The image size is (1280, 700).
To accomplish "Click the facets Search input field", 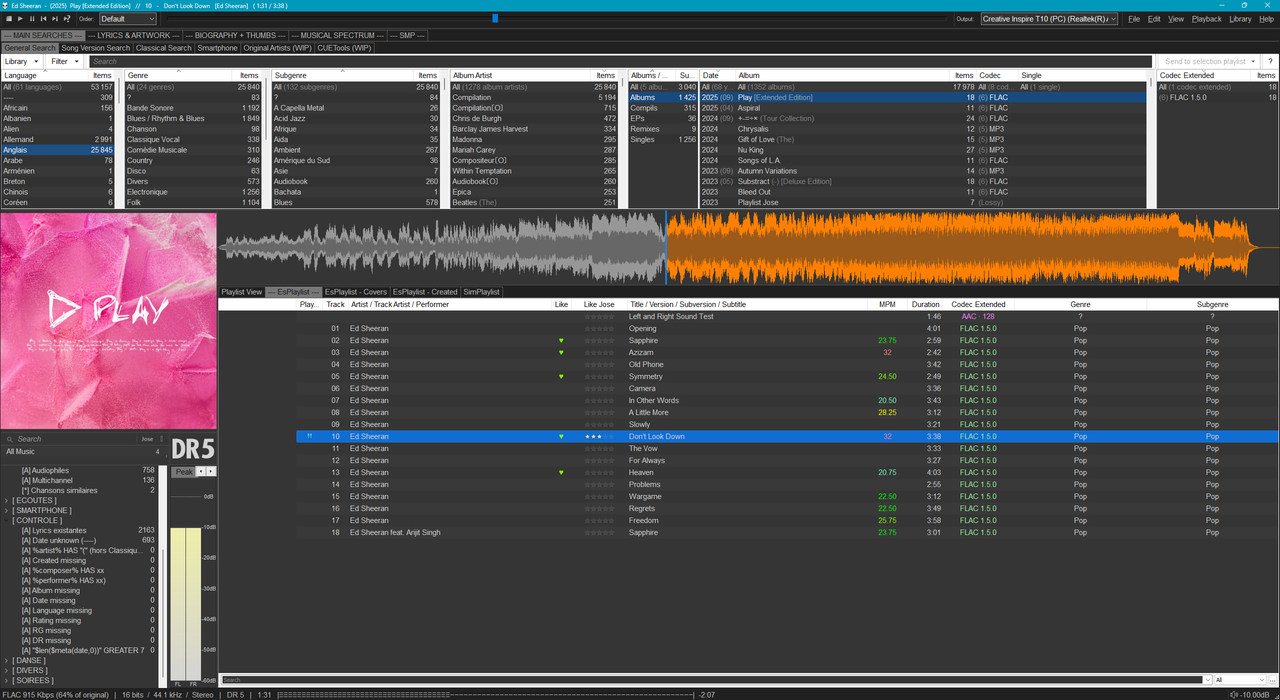I will 620,61.
